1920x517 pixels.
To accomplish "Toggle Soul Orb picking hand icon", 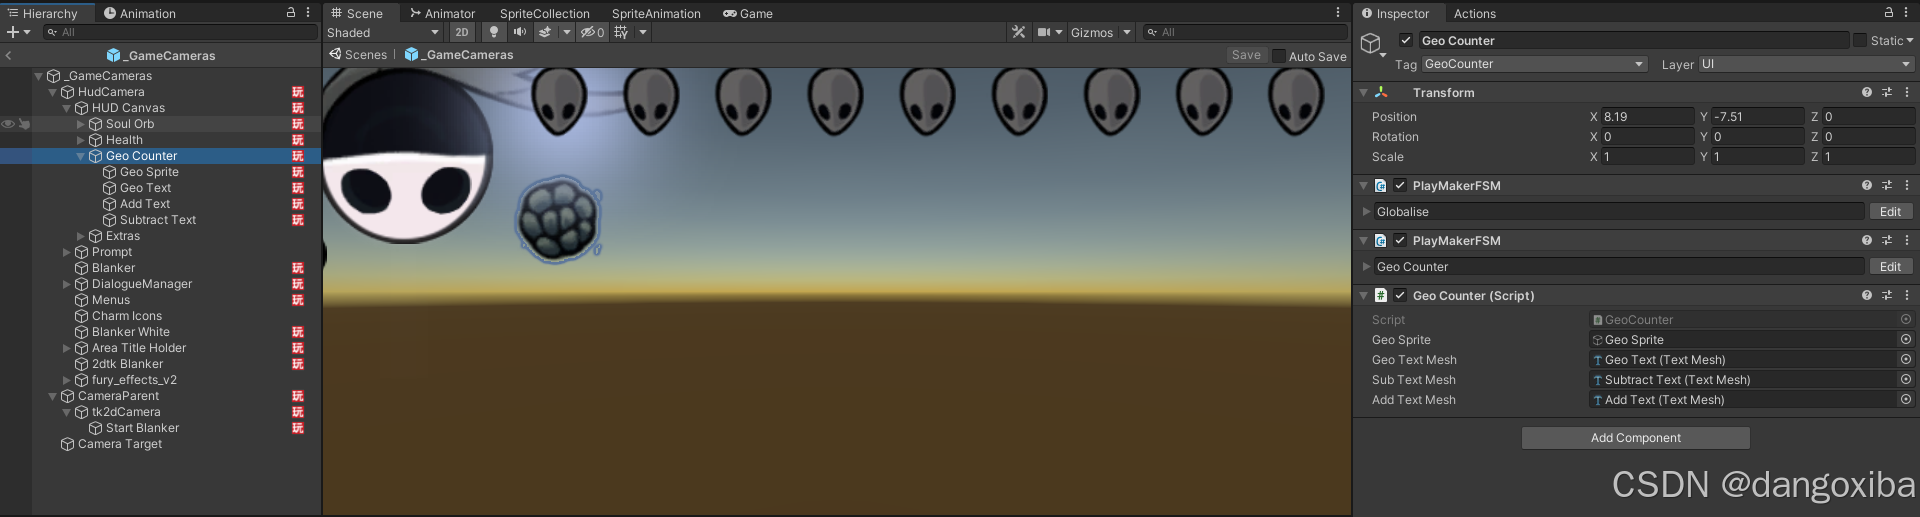I will [x=24, y=124].
